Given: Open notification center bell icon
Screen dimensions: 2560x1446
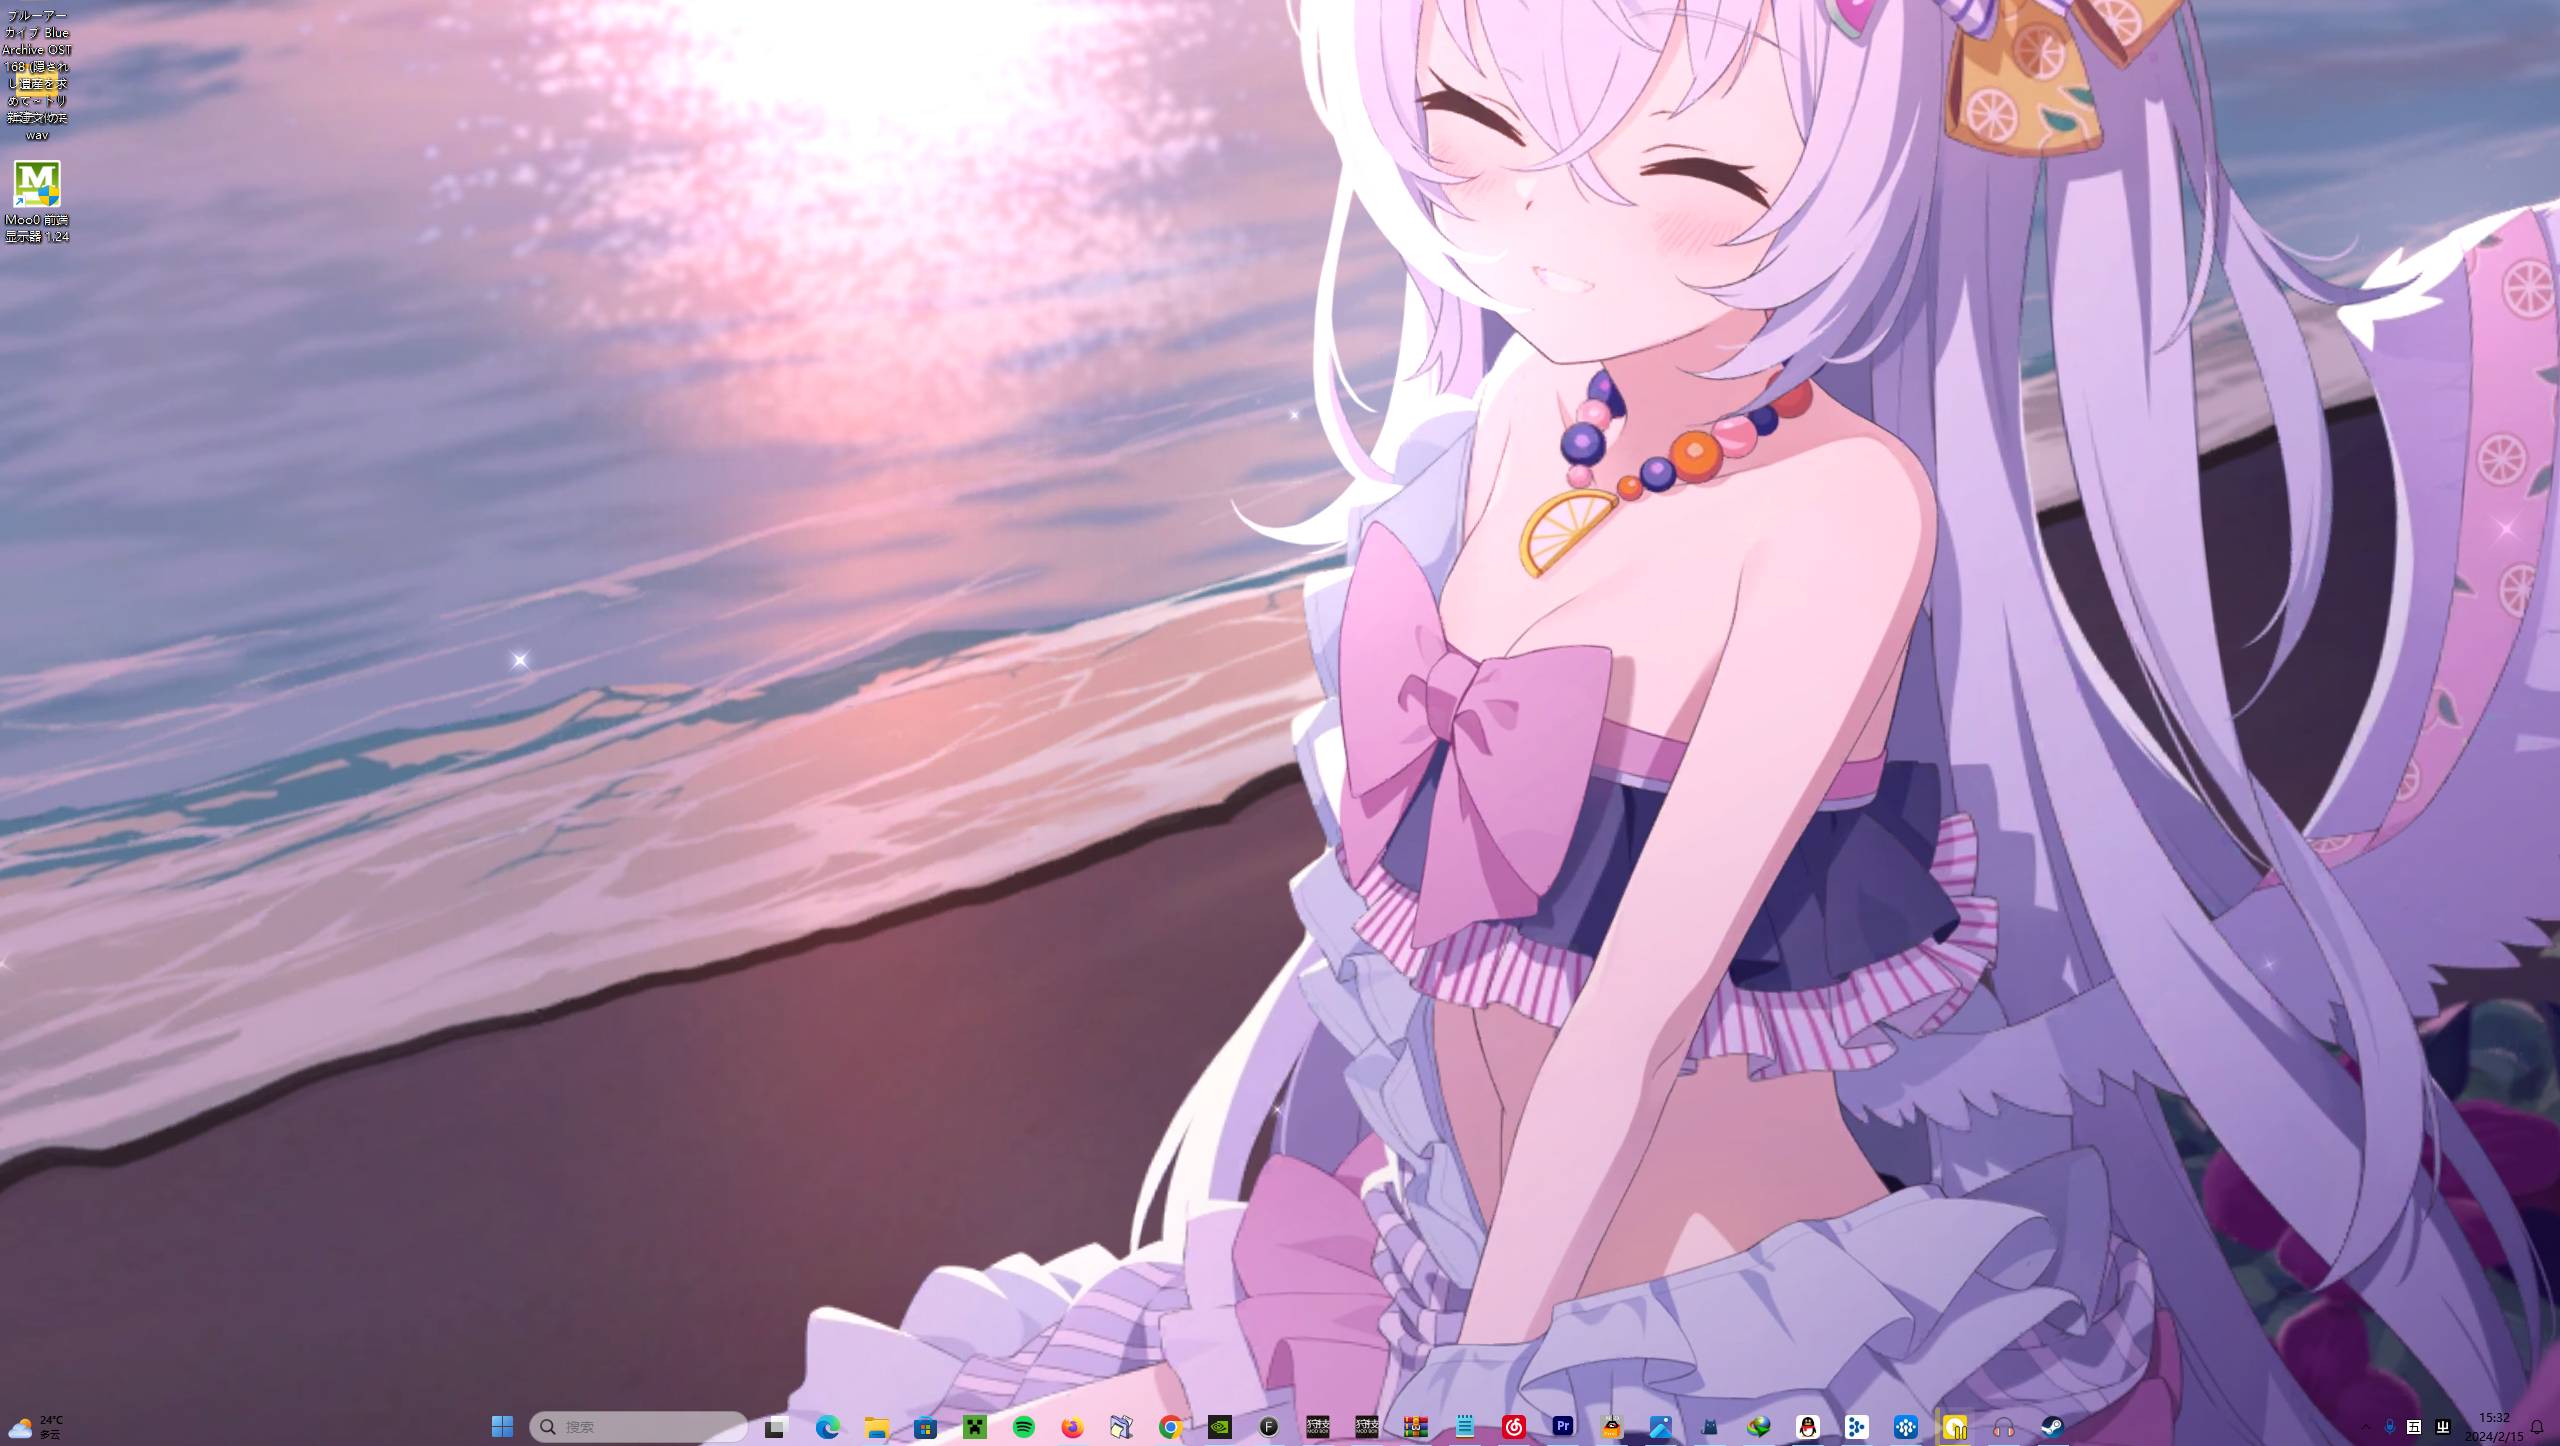Looking at the screenshot, I should pos(2536,1427).
